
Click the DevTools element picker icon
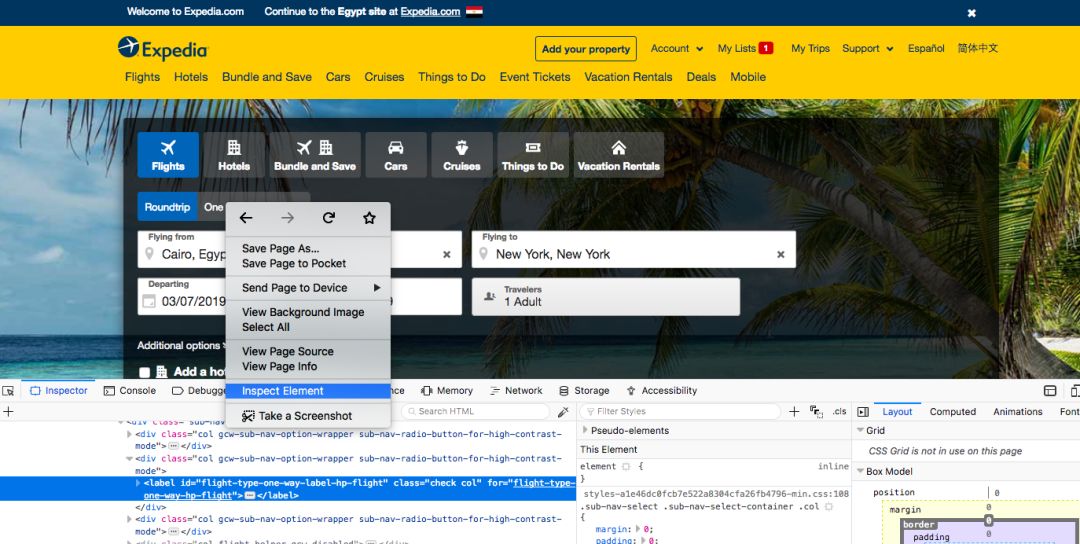tap(8, 390)
